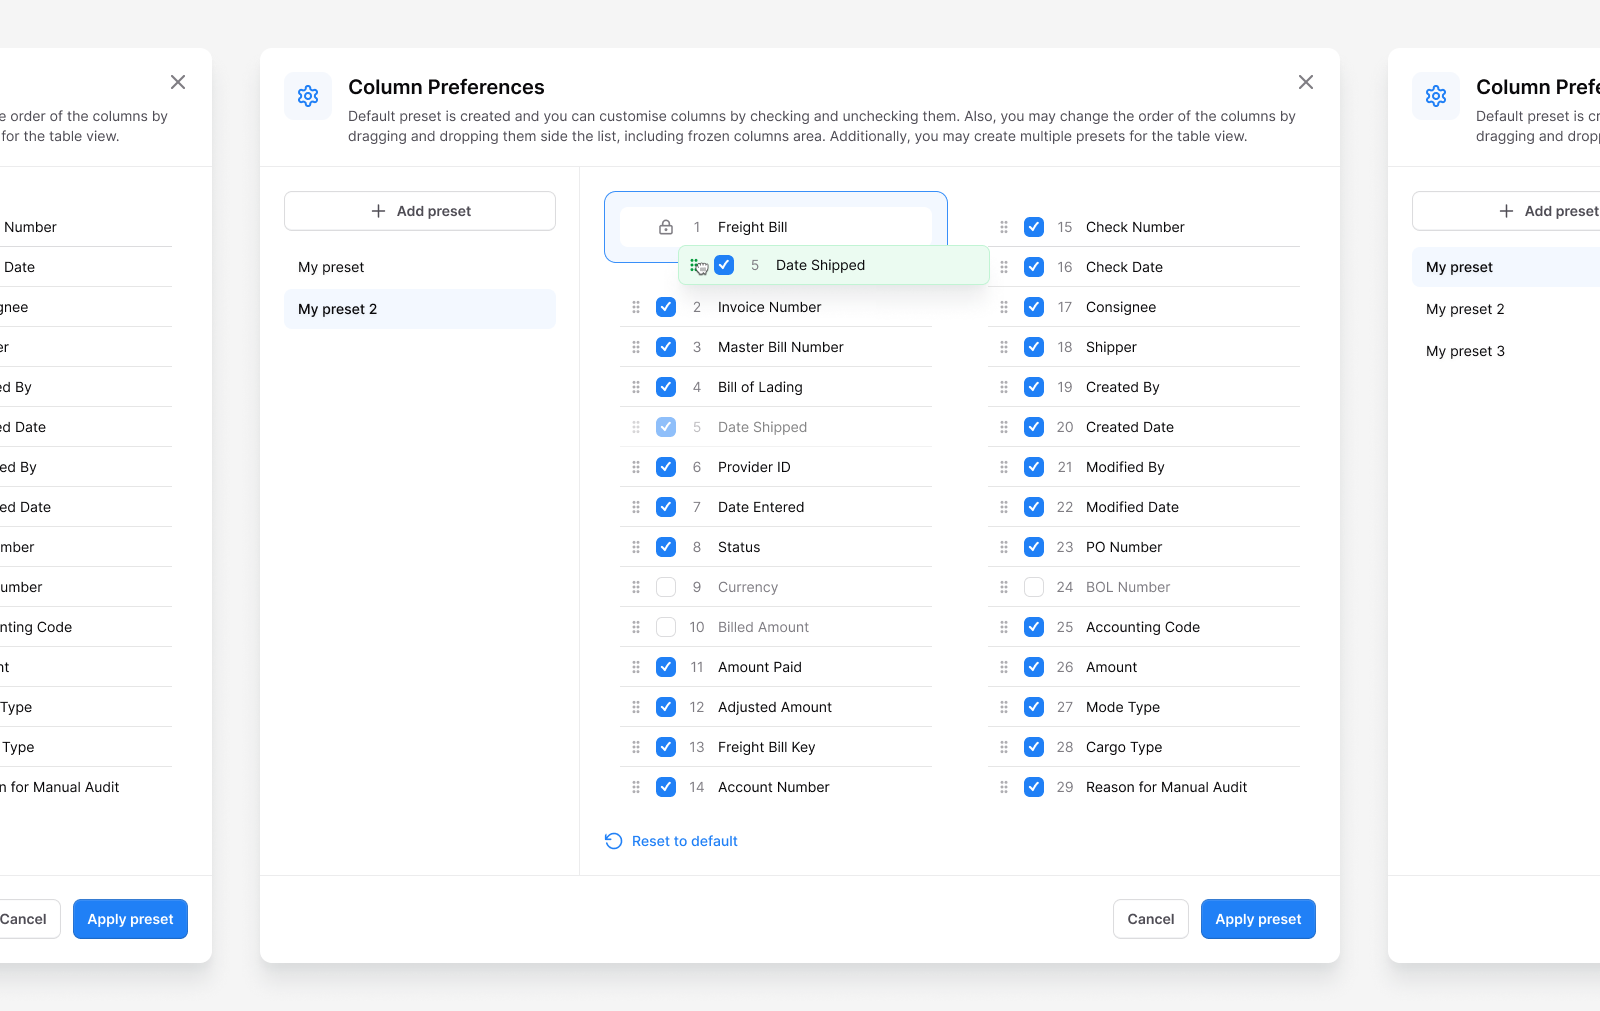The height and width of the screenshot is (1011, 1600).
Task: Click the drag handle beside Modified Date
Action: coord(1004,507)
